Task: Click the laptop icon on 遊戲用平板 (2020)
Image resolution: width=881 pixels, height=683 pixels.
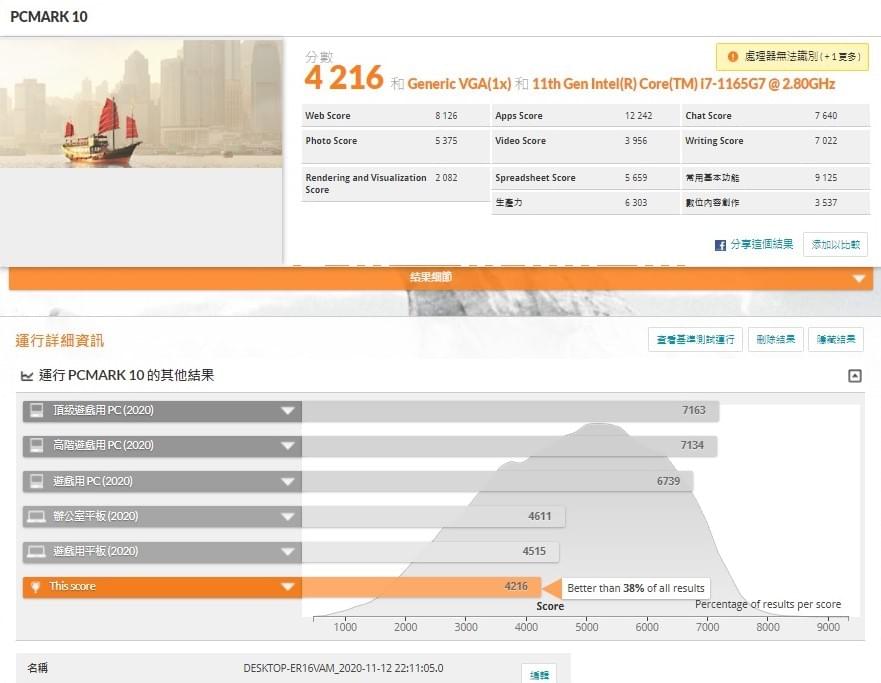Action: pos(37,552)
